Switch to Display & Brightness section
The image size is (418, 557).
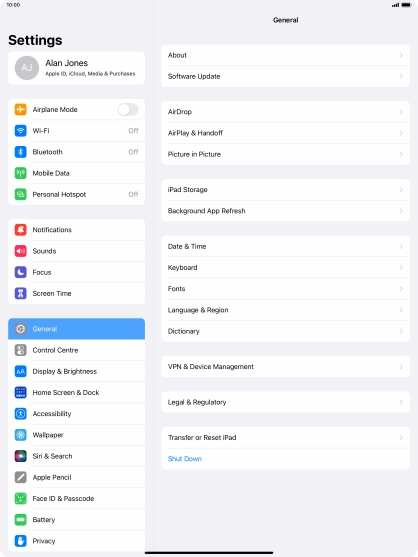point(76,371)
